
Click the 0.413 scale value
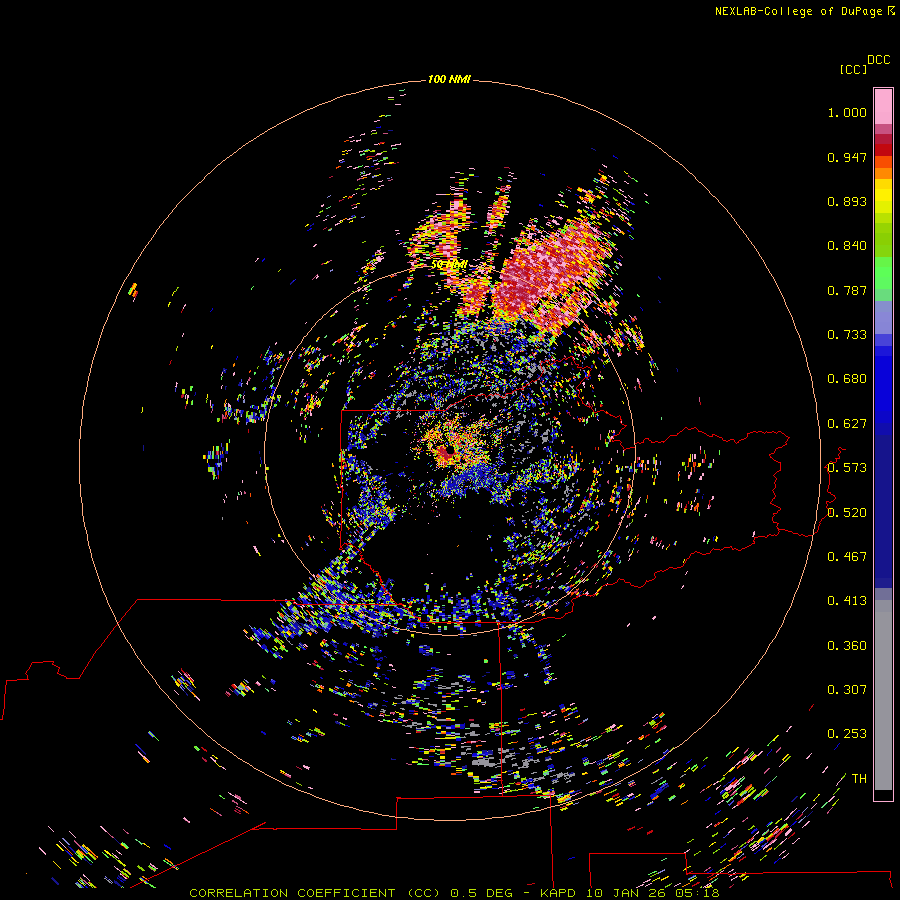847,601
